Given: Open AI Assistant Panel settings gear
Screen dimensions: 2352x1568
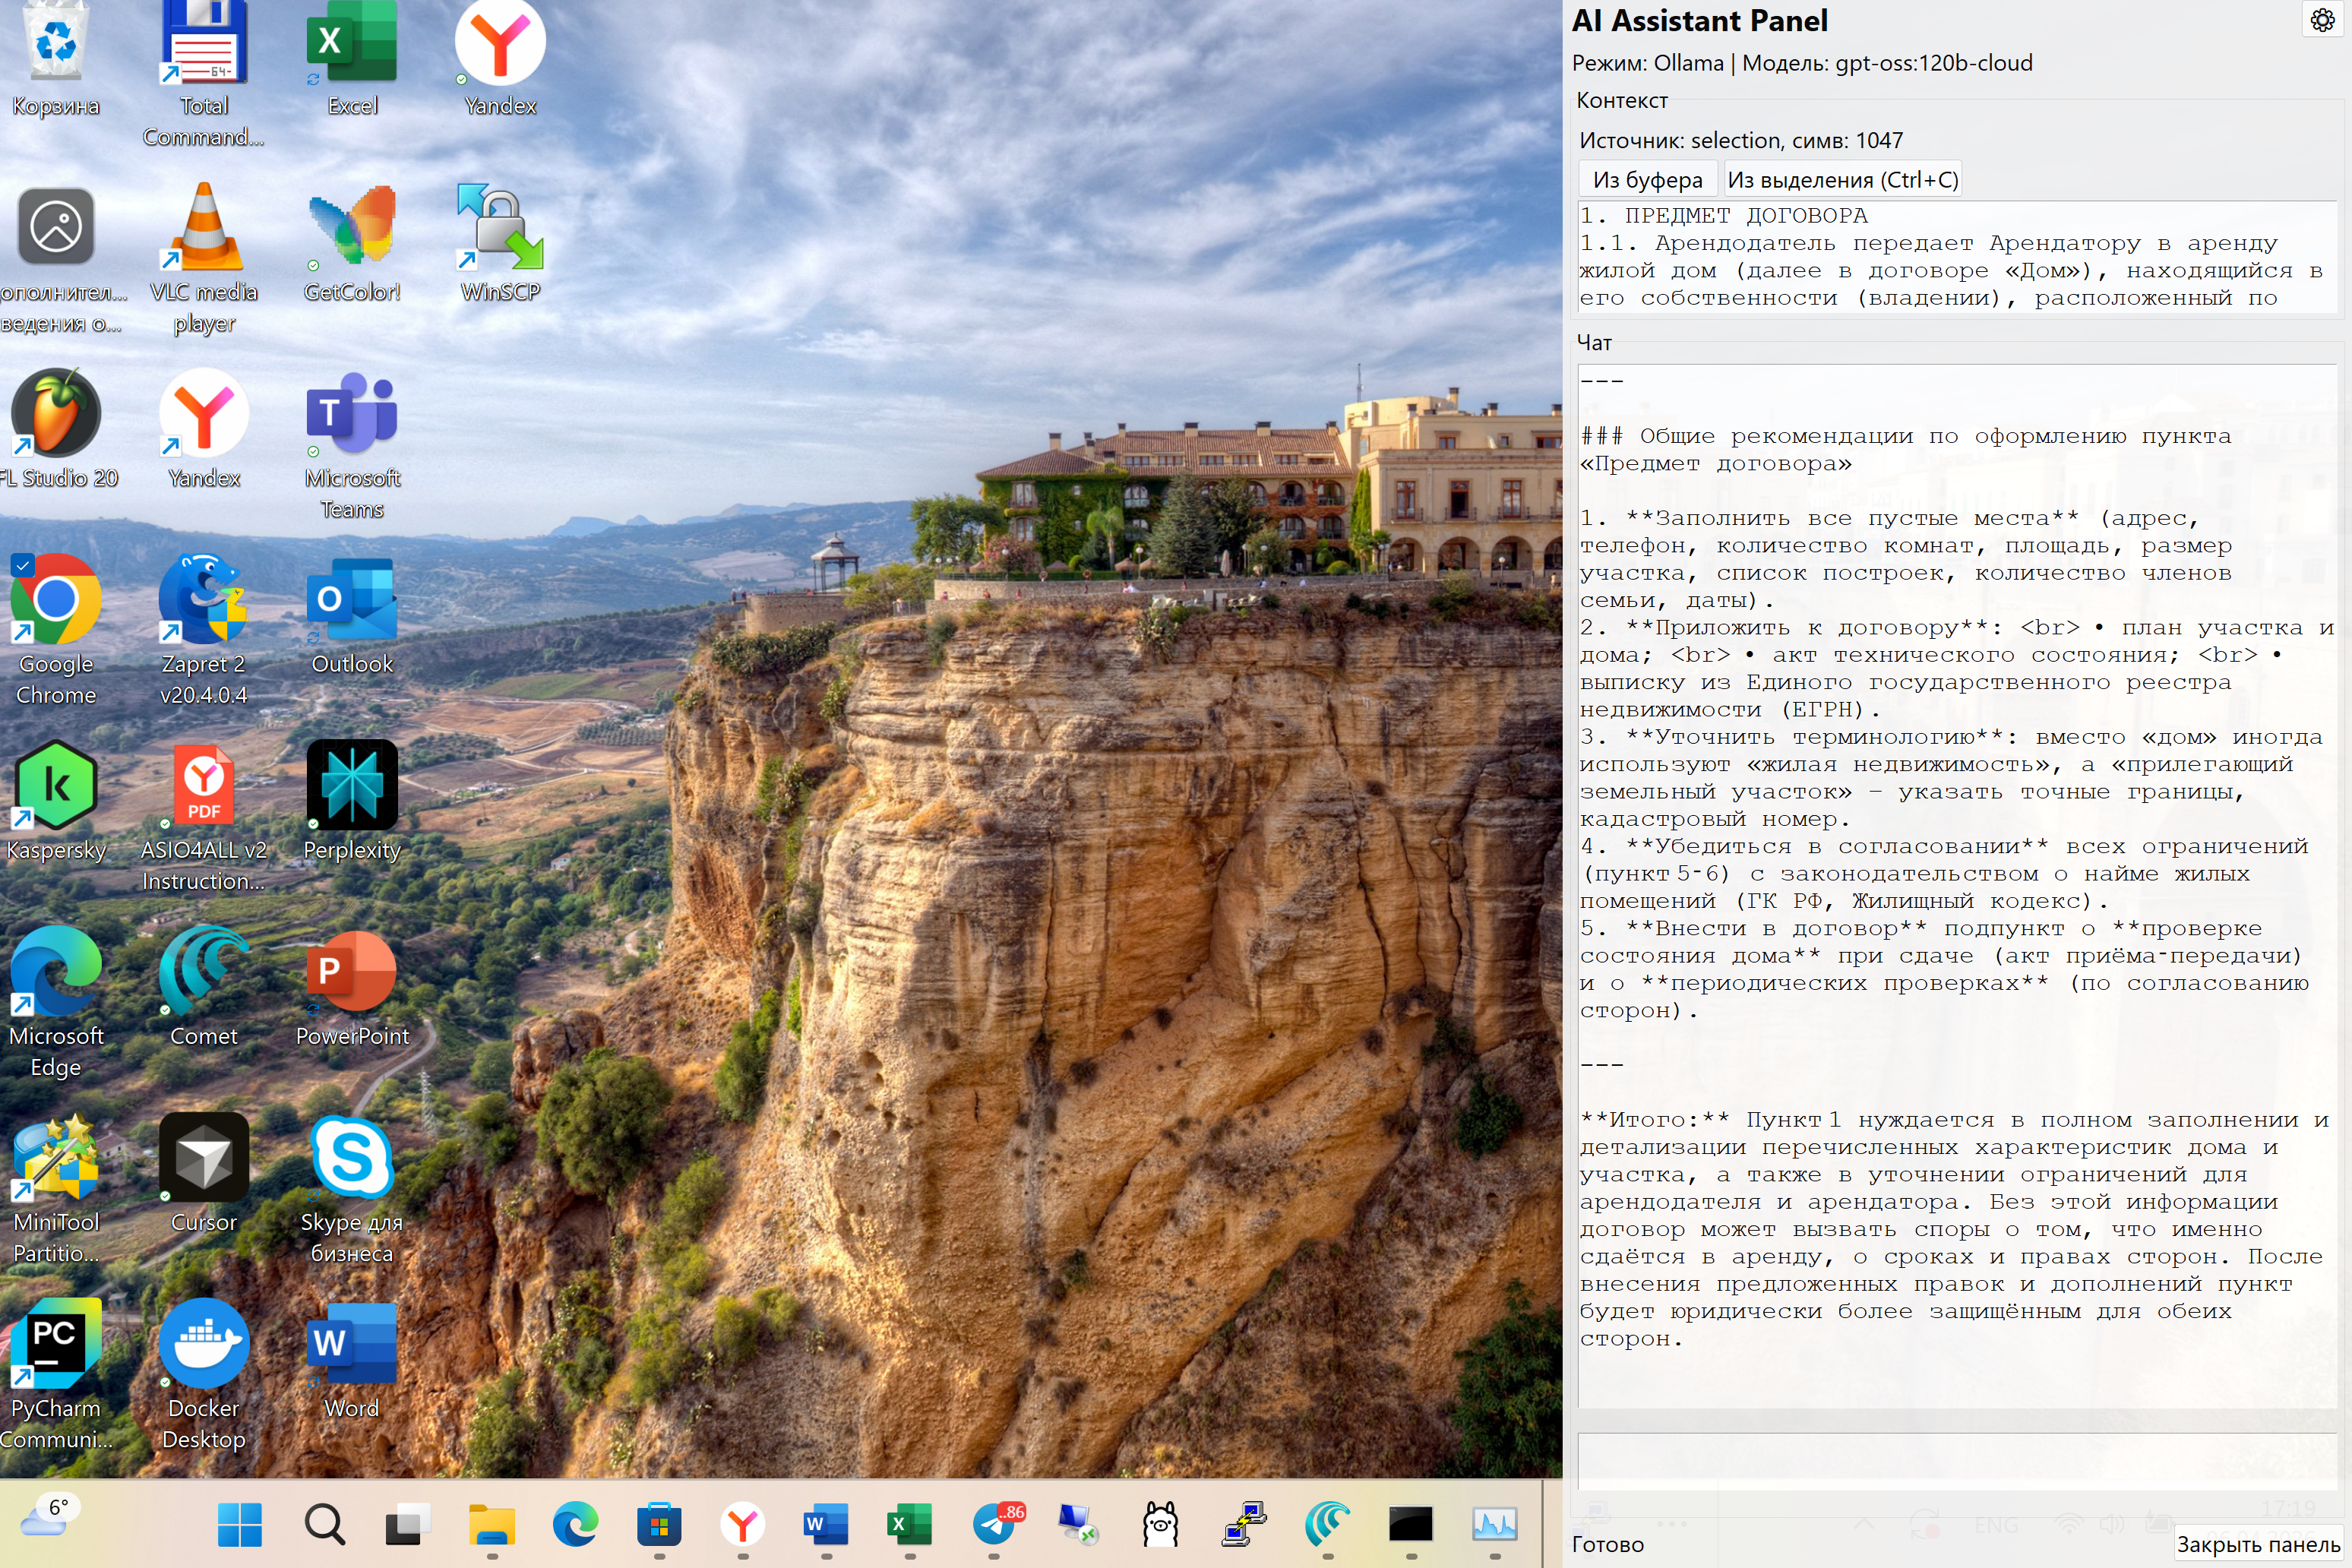Looking at the screenshot, I should [x=2322, y=20].
